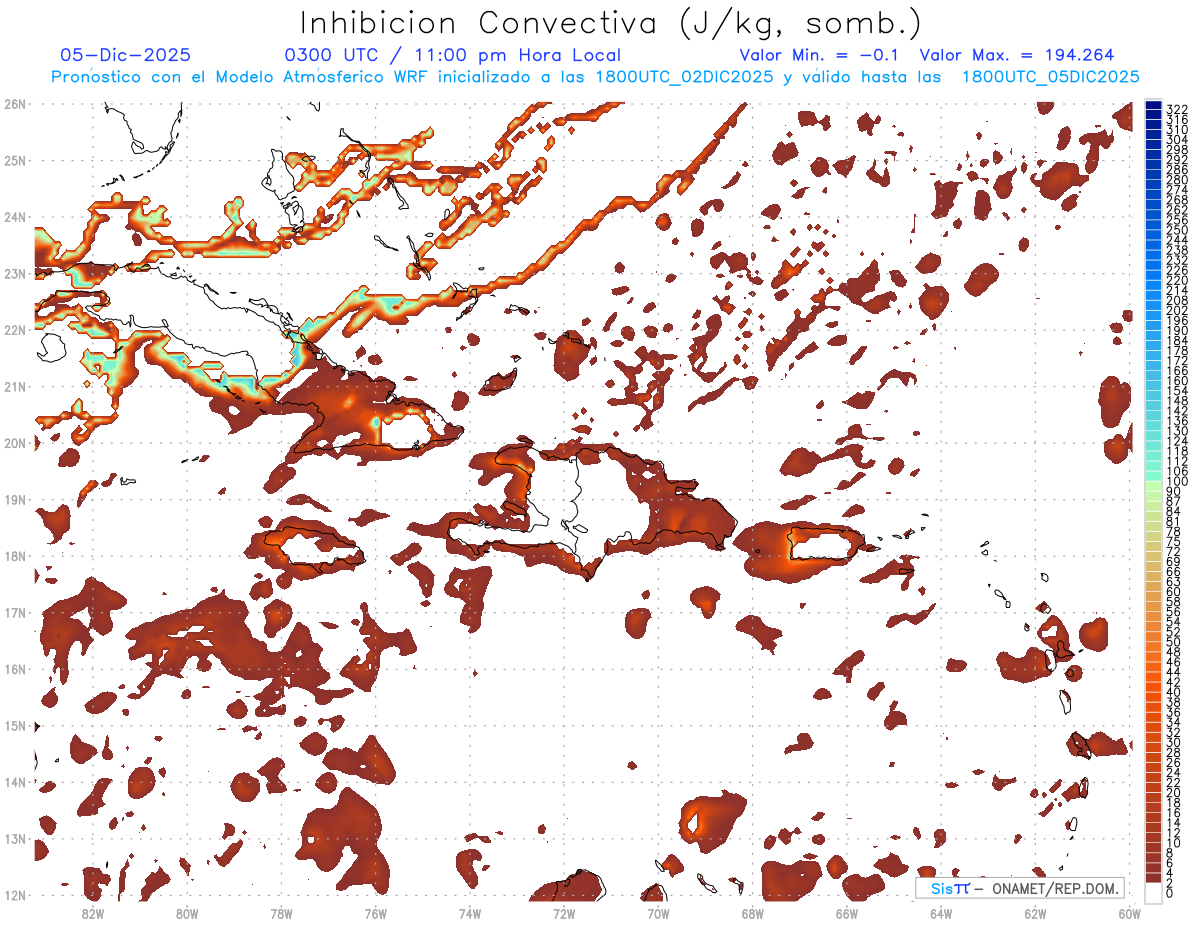Click the 26N latitude label
Screen dimensions: 1200x927
[15, 103]
